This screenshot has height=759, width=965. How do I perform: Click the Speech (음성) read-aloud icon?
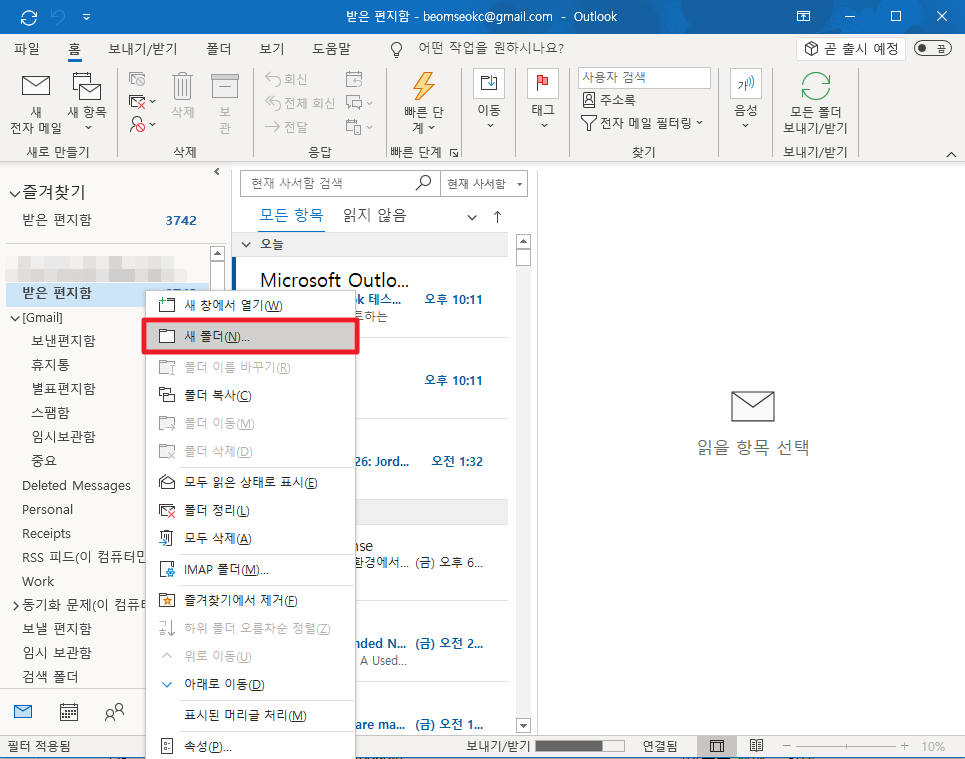tap(745, 83)
